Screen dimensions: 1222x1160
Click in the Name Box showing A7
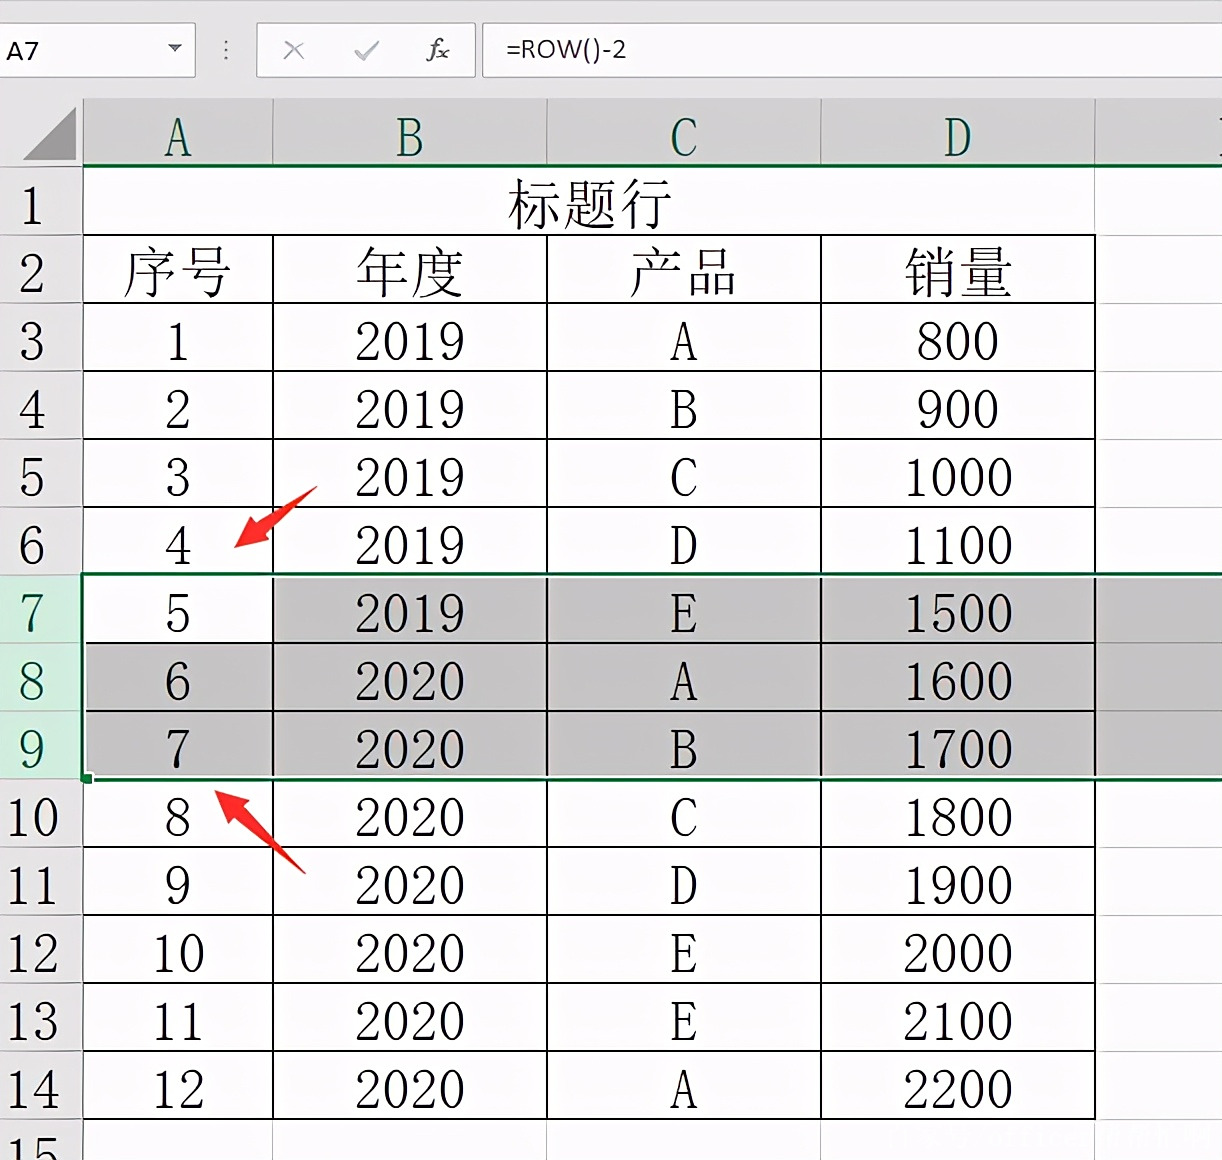80,50
